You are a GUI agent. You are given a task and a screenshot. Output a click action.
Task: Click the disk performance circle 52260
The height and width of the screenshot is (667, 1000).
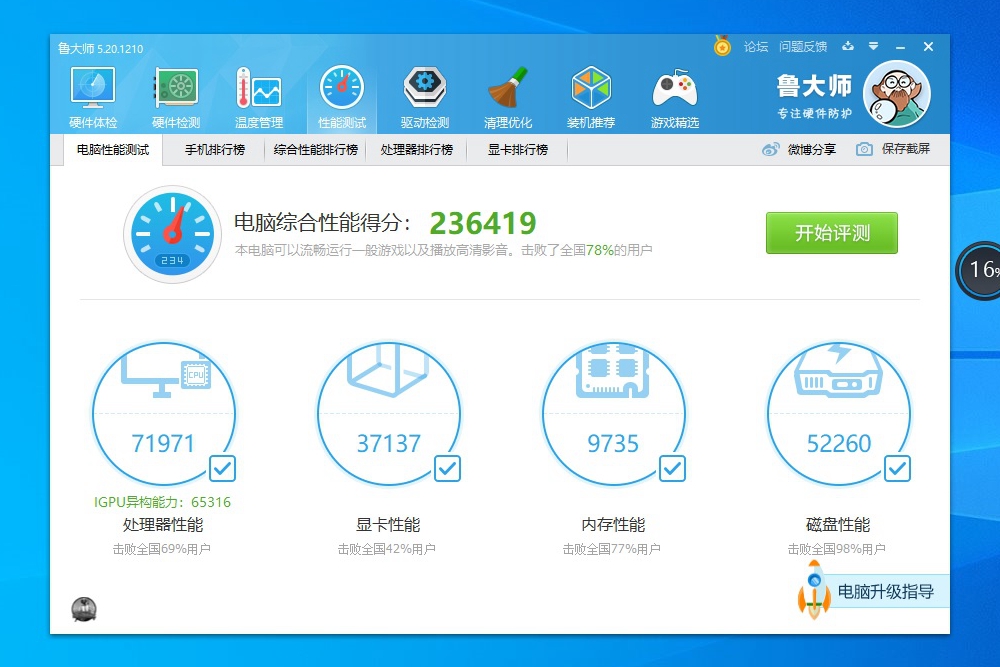(839, 413)
